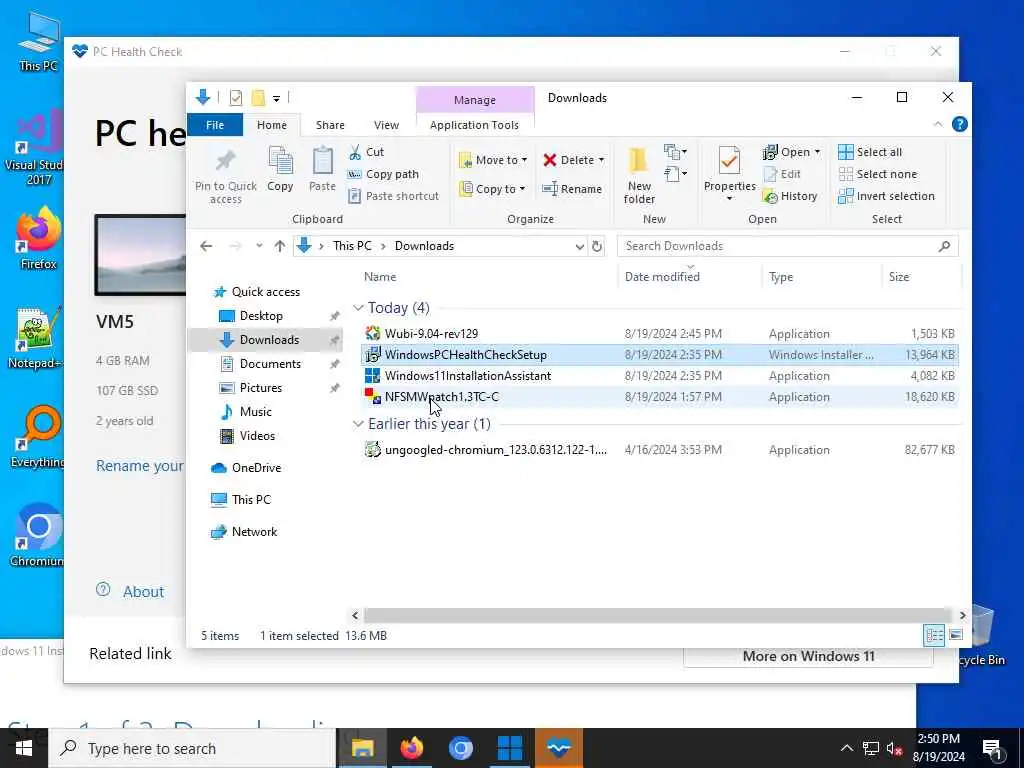
Task: Open the File tab
Action: pyautogui.click(x=215, y=125)
